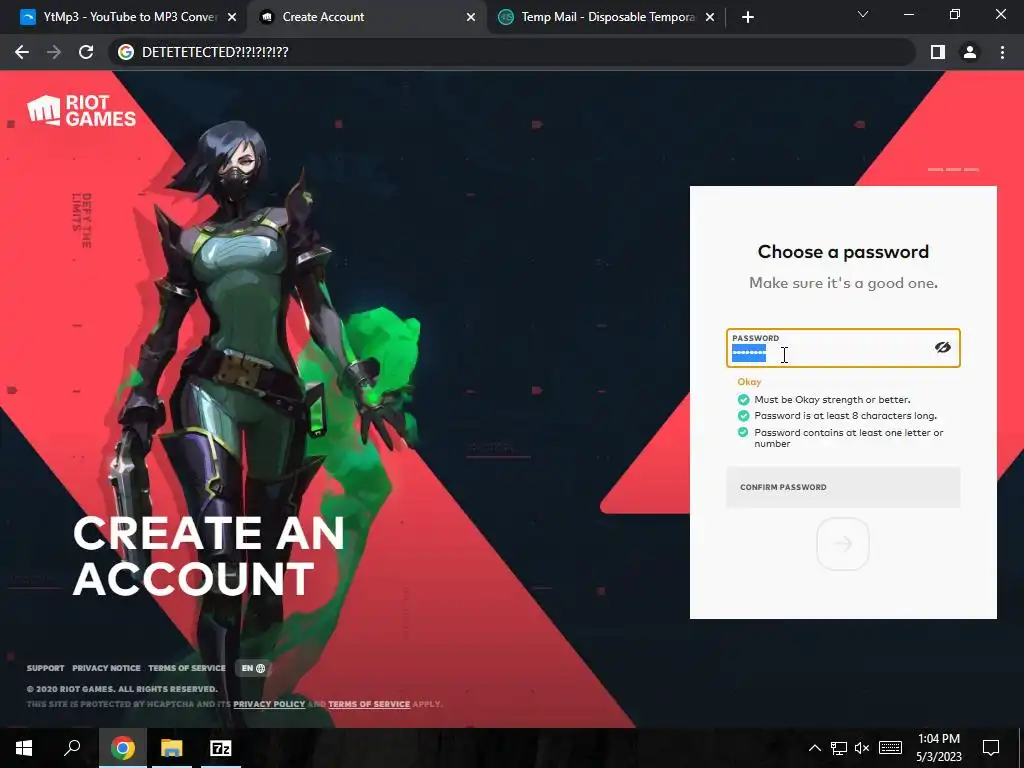Open the EN language selector
Screen dimensions: 1024x768
click(253, 668)
